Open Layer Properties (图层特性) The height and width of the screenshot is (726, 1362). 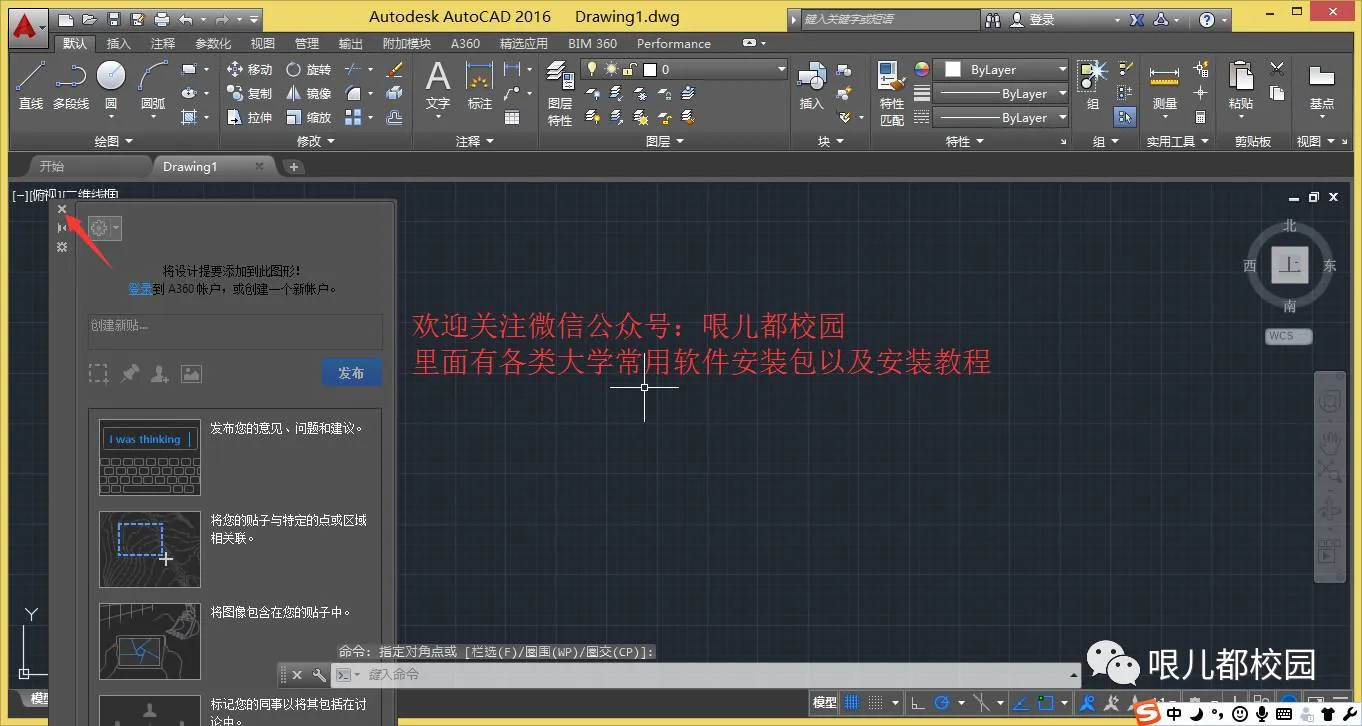click(560, 93)
